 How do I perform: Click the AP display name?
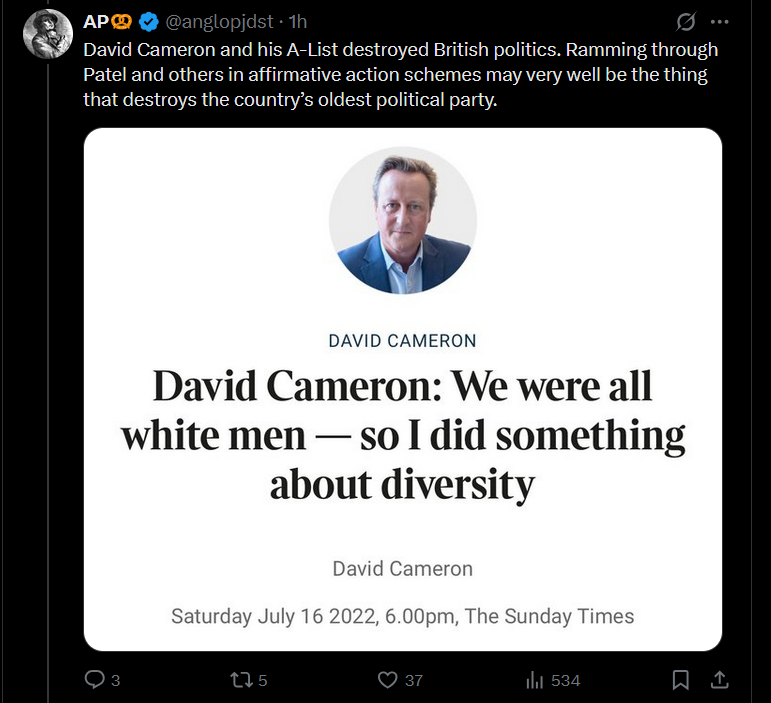tap(95, 20)
